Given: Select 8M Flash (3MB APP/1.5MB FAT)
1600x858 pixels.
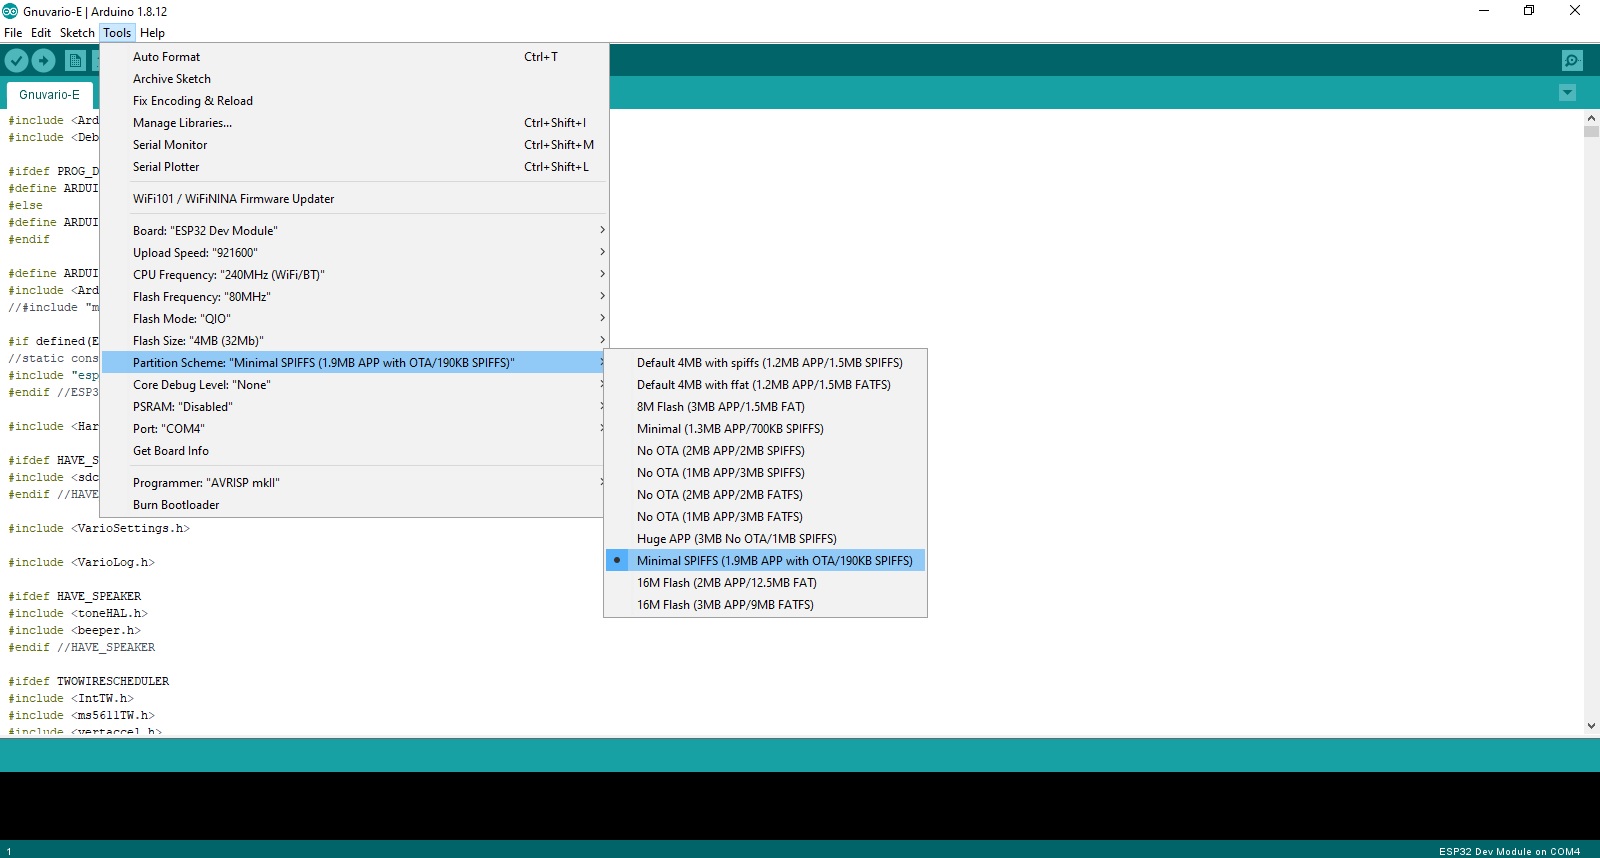Looking at the screenshot, I should [x=765, y=407].
